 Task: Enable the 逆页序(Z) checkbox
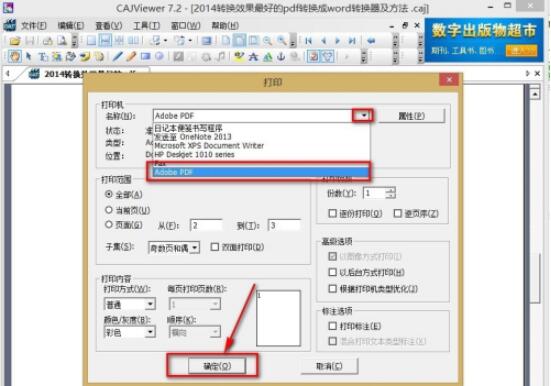click(397, 213)
